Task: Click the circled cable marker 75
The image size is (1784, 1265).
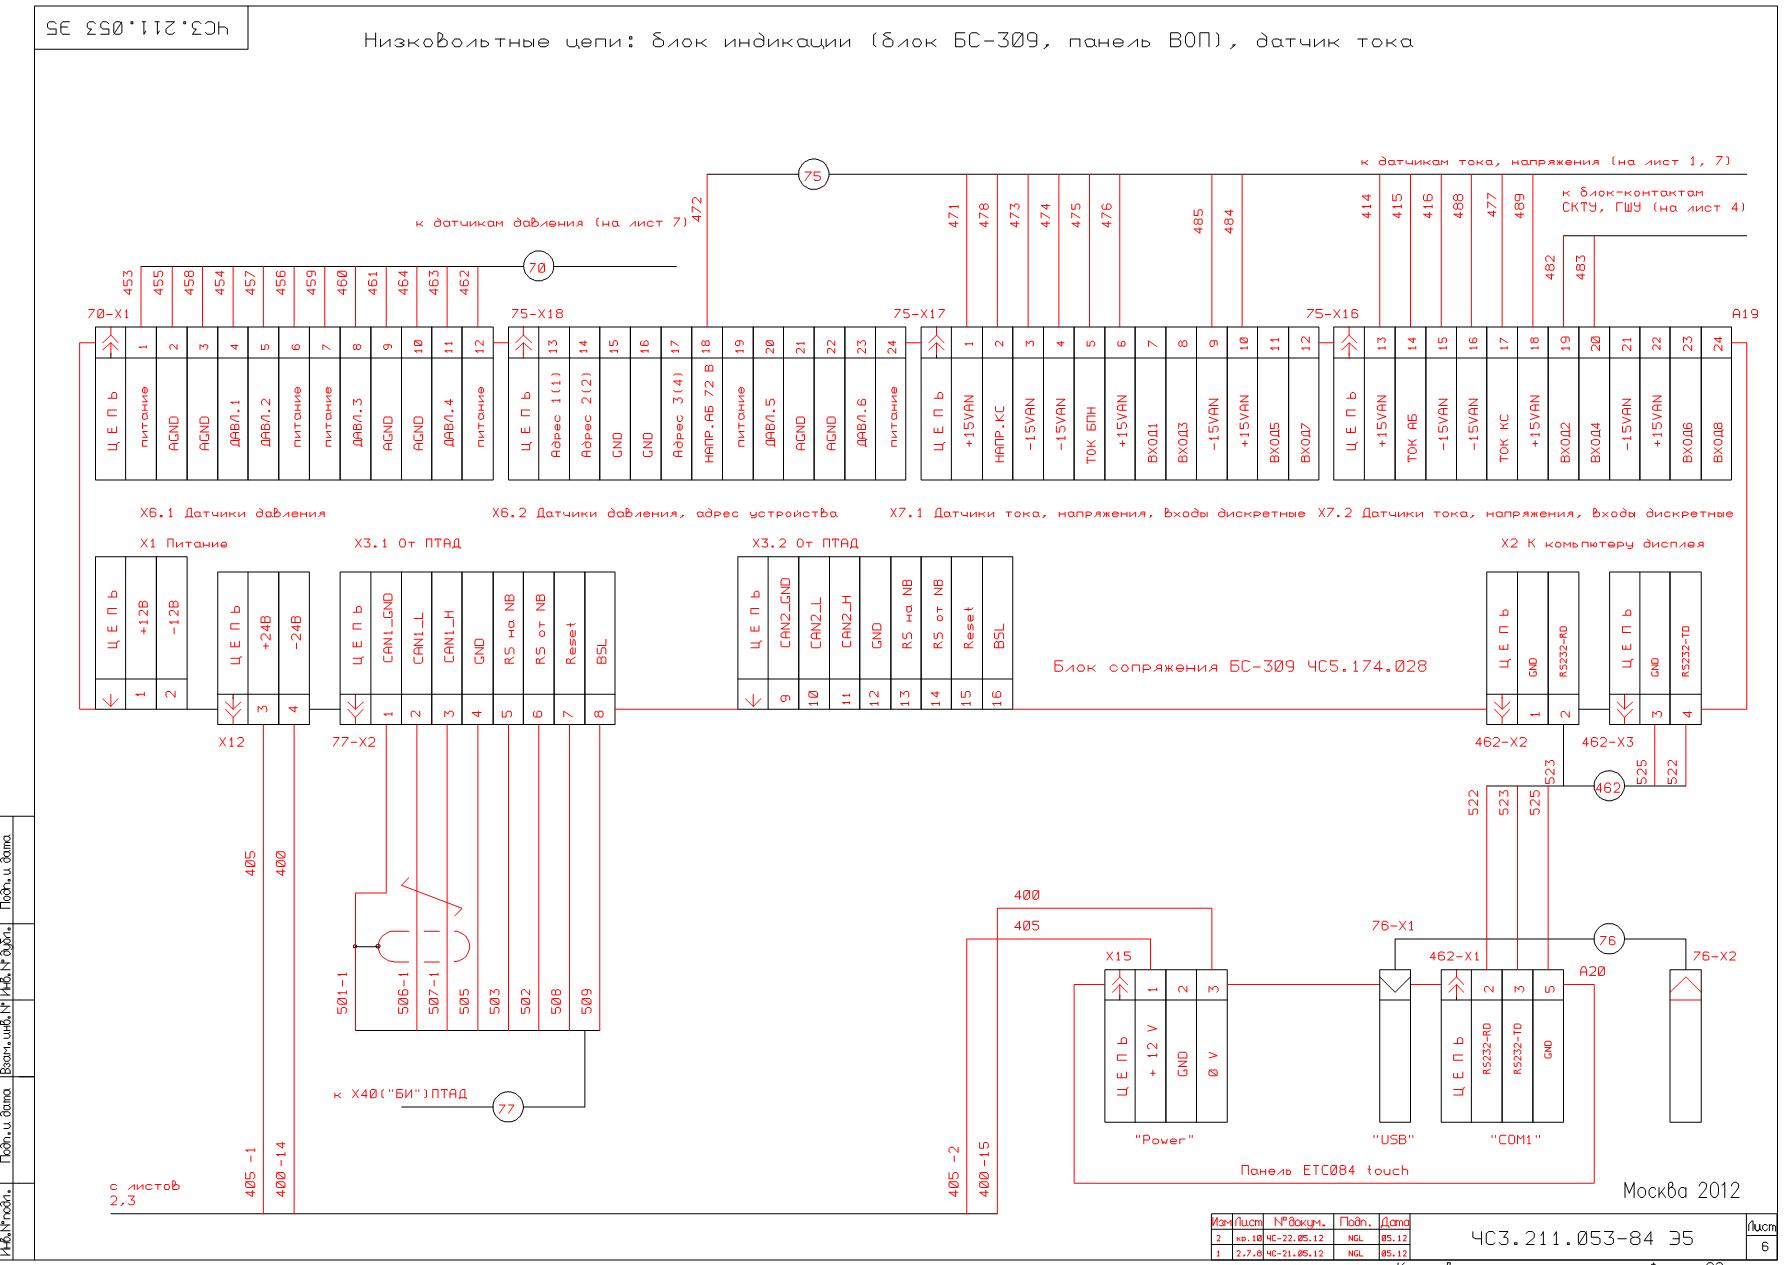Action: click(812, 176)
